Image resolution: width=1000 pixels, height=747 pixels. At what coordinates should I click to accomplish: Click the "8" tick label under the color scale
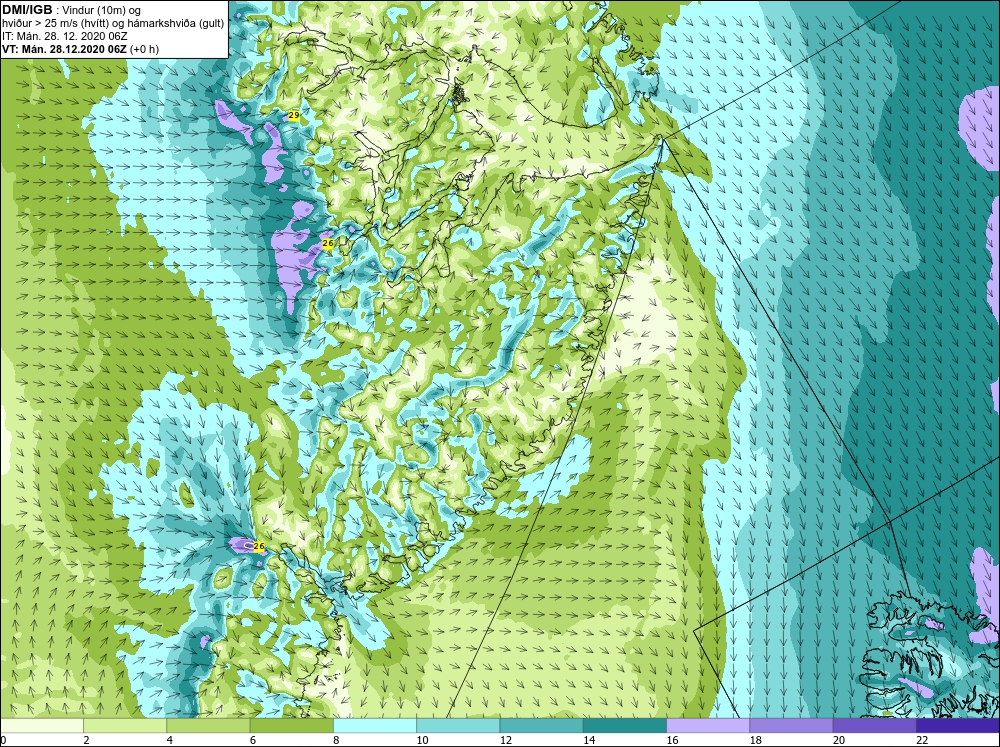click(336, 740)
